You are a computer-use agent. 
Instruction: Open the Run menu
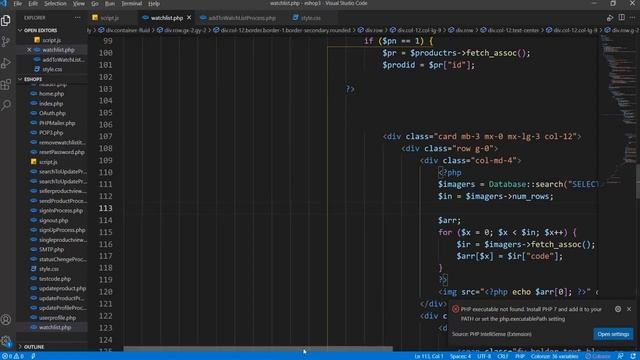[110, 4]
